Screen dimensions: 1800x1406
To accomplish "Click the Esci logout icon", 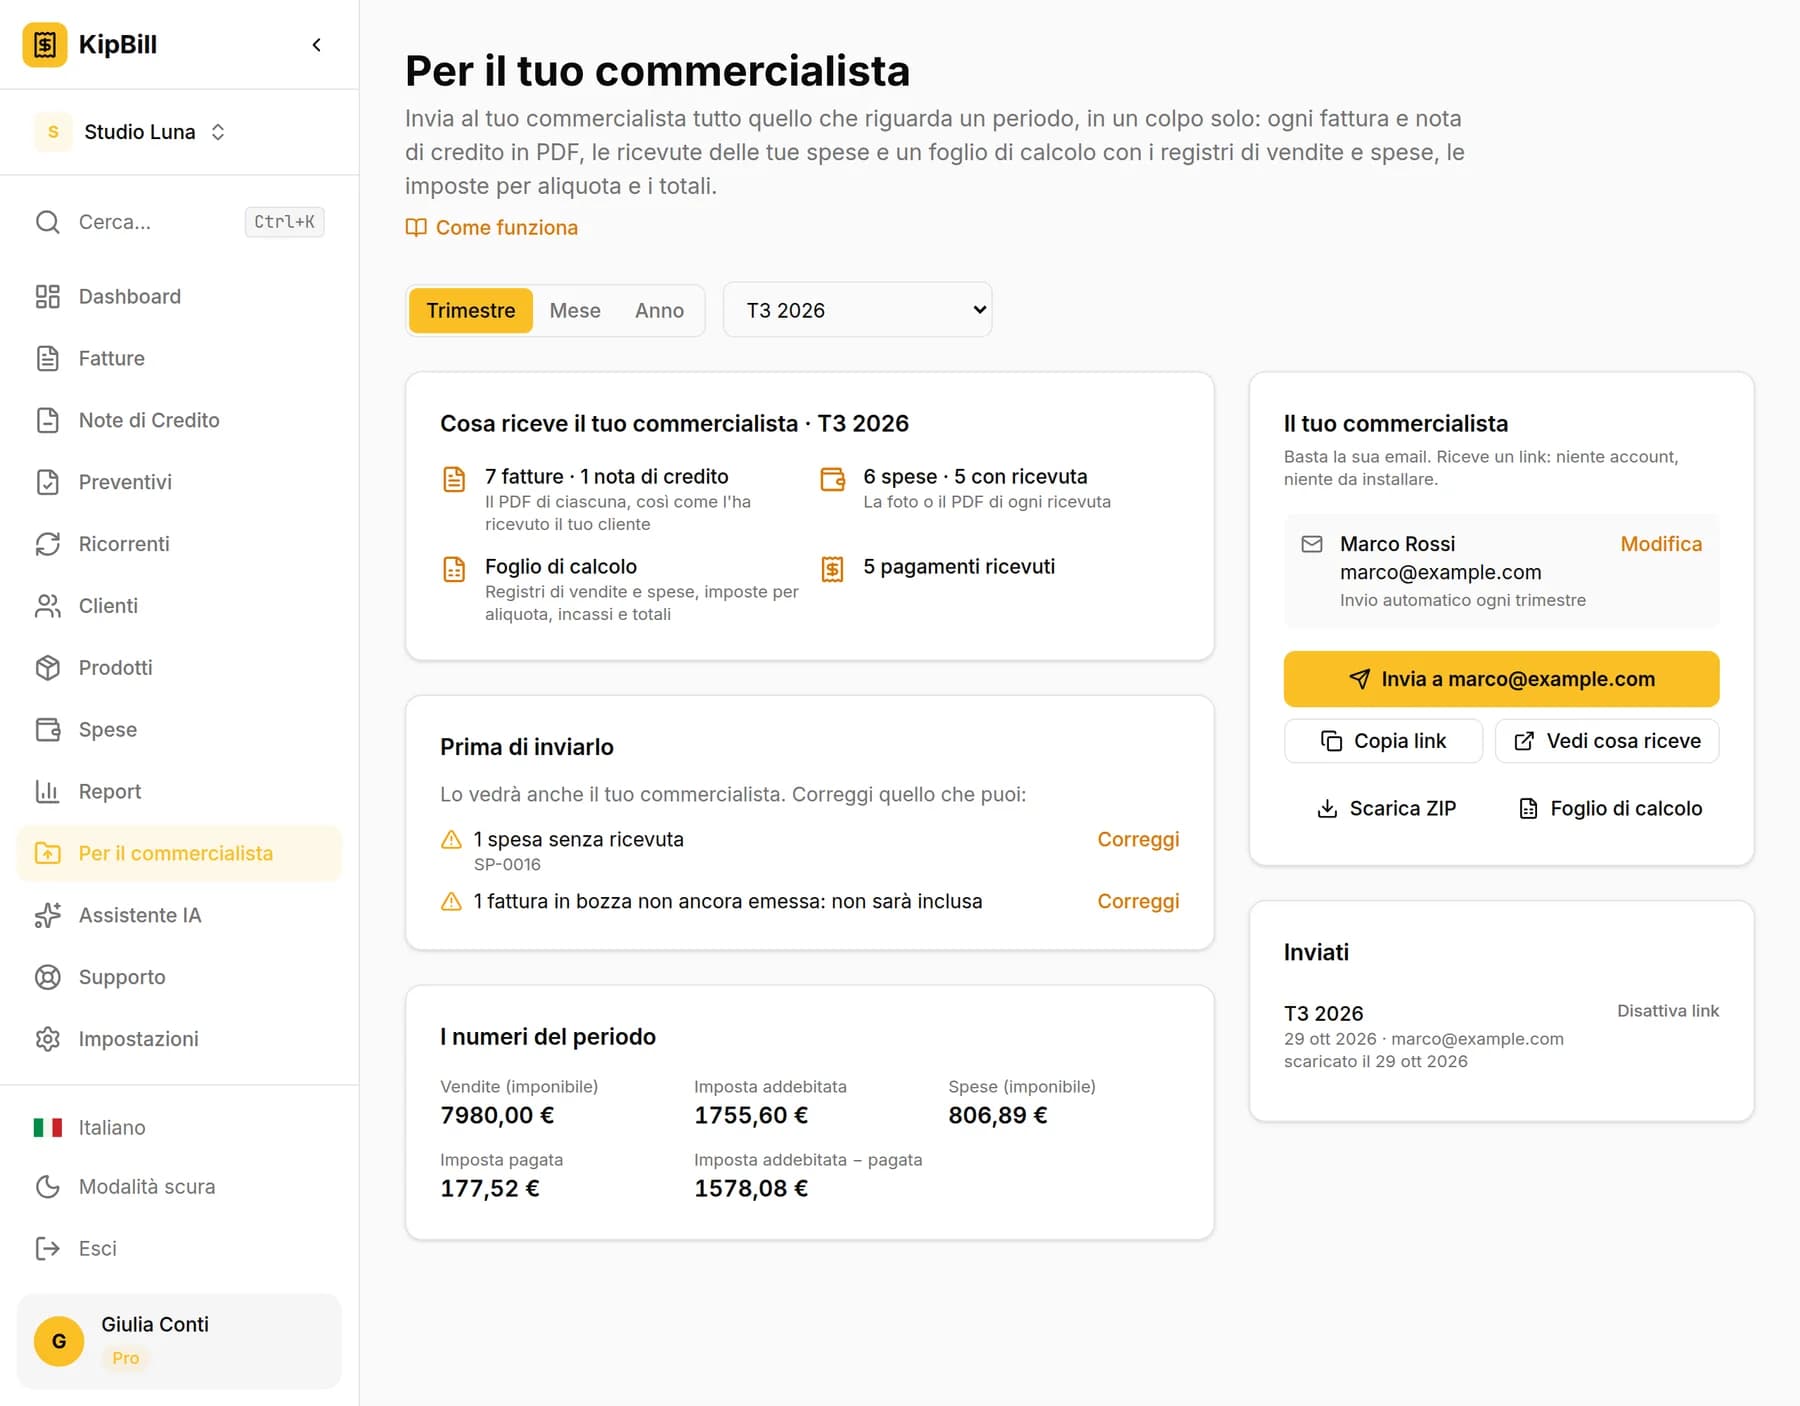I will [48, 1249].
